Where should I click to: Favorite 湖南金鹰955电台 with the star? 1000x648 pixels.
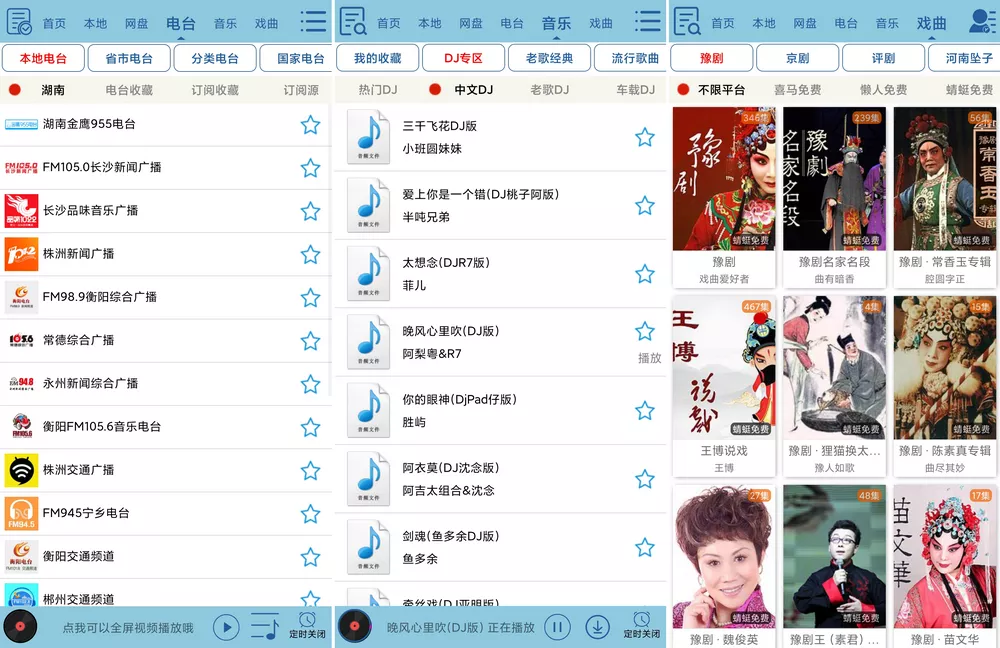click(311, 123)
